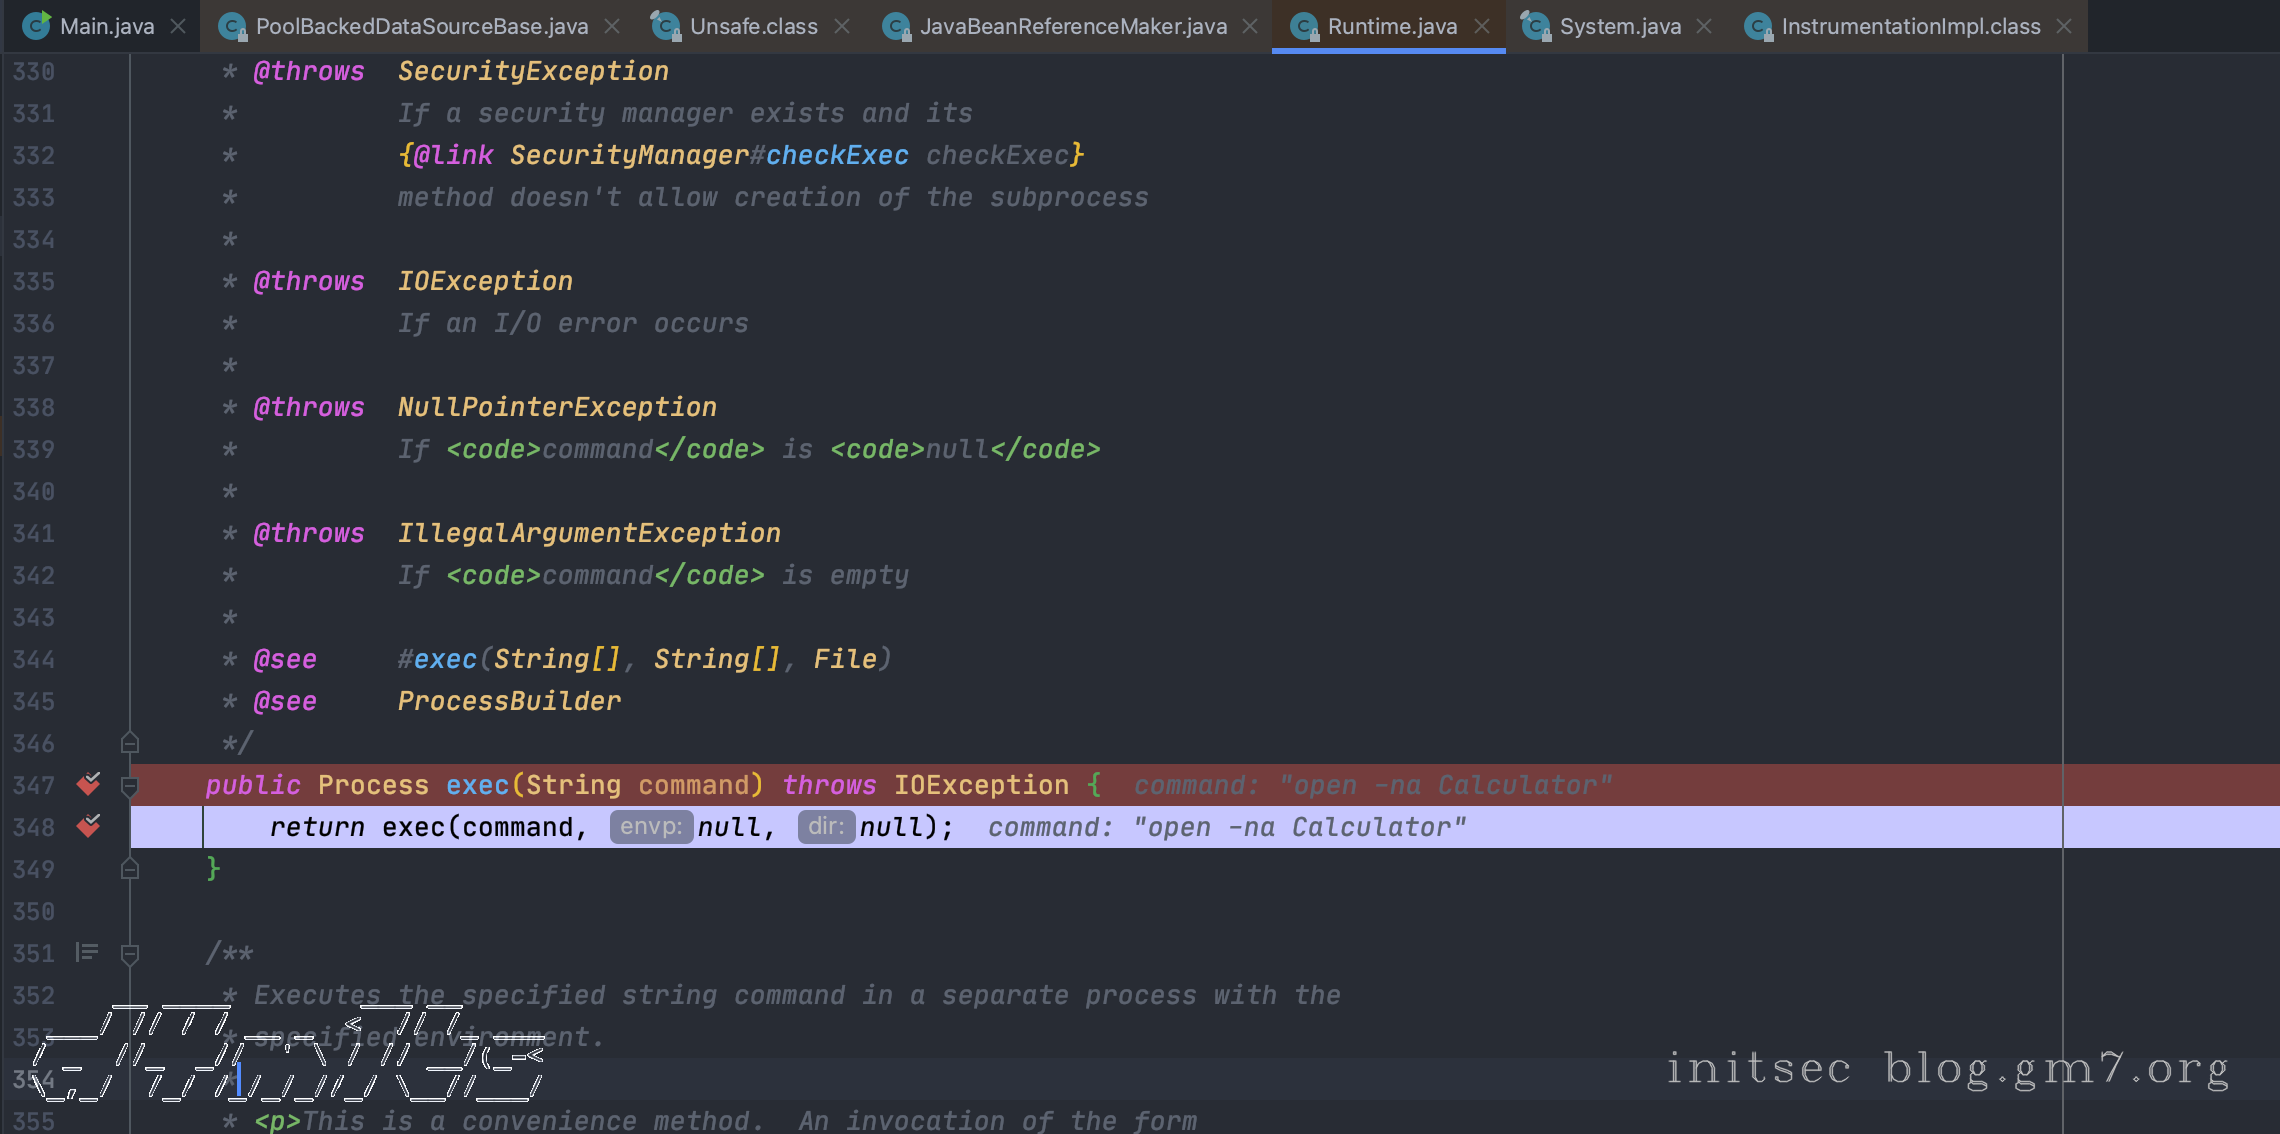Collapse the exec method fold marker at line 347
The height and width of the screenshot is (1134, 2280).
point(130,786)
